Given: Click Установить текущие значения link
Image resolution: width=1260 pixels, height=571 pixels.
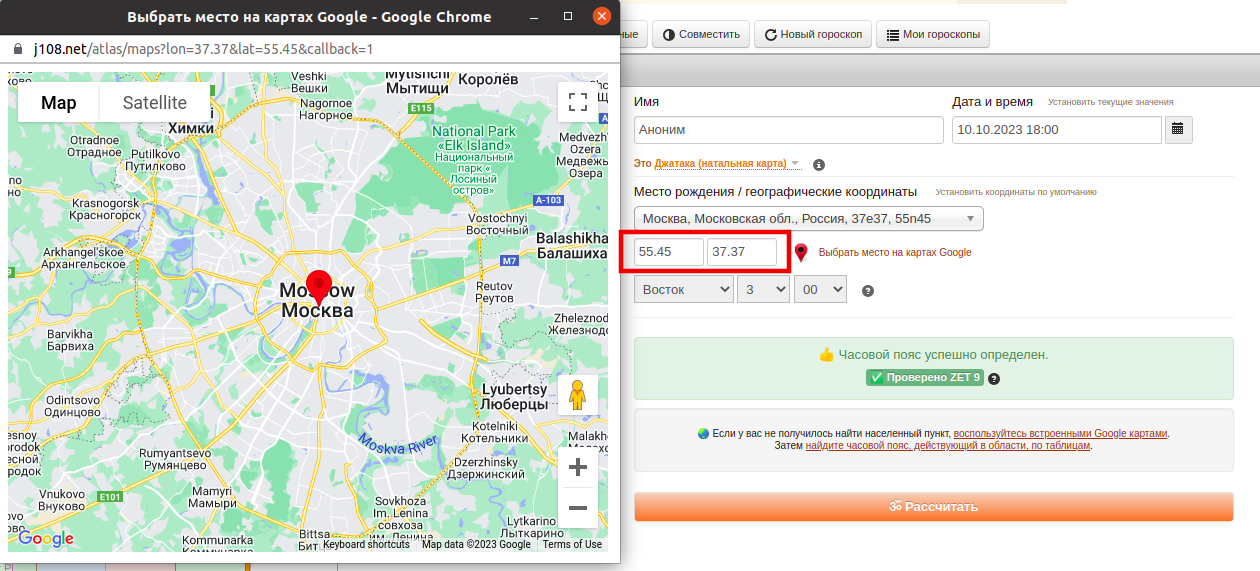Looking at the screenshot, I should 1110,102.
